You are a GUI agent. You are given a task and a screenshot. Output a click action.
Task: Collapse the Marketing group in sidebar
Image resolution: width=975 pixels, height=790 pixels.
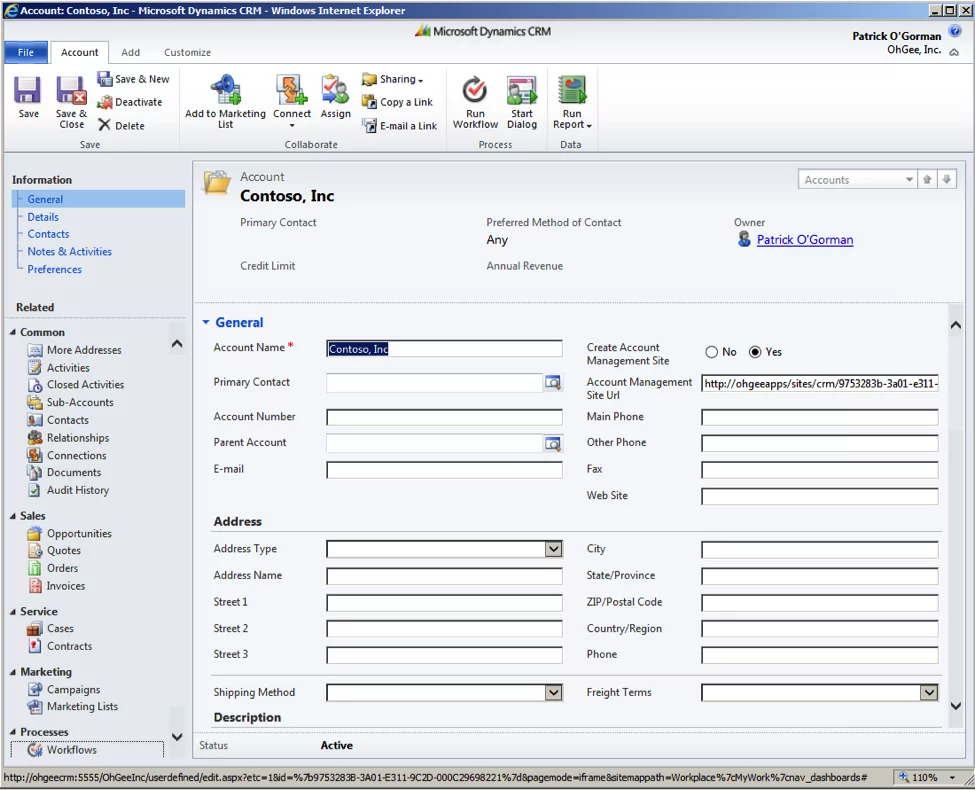click(13, 672)
